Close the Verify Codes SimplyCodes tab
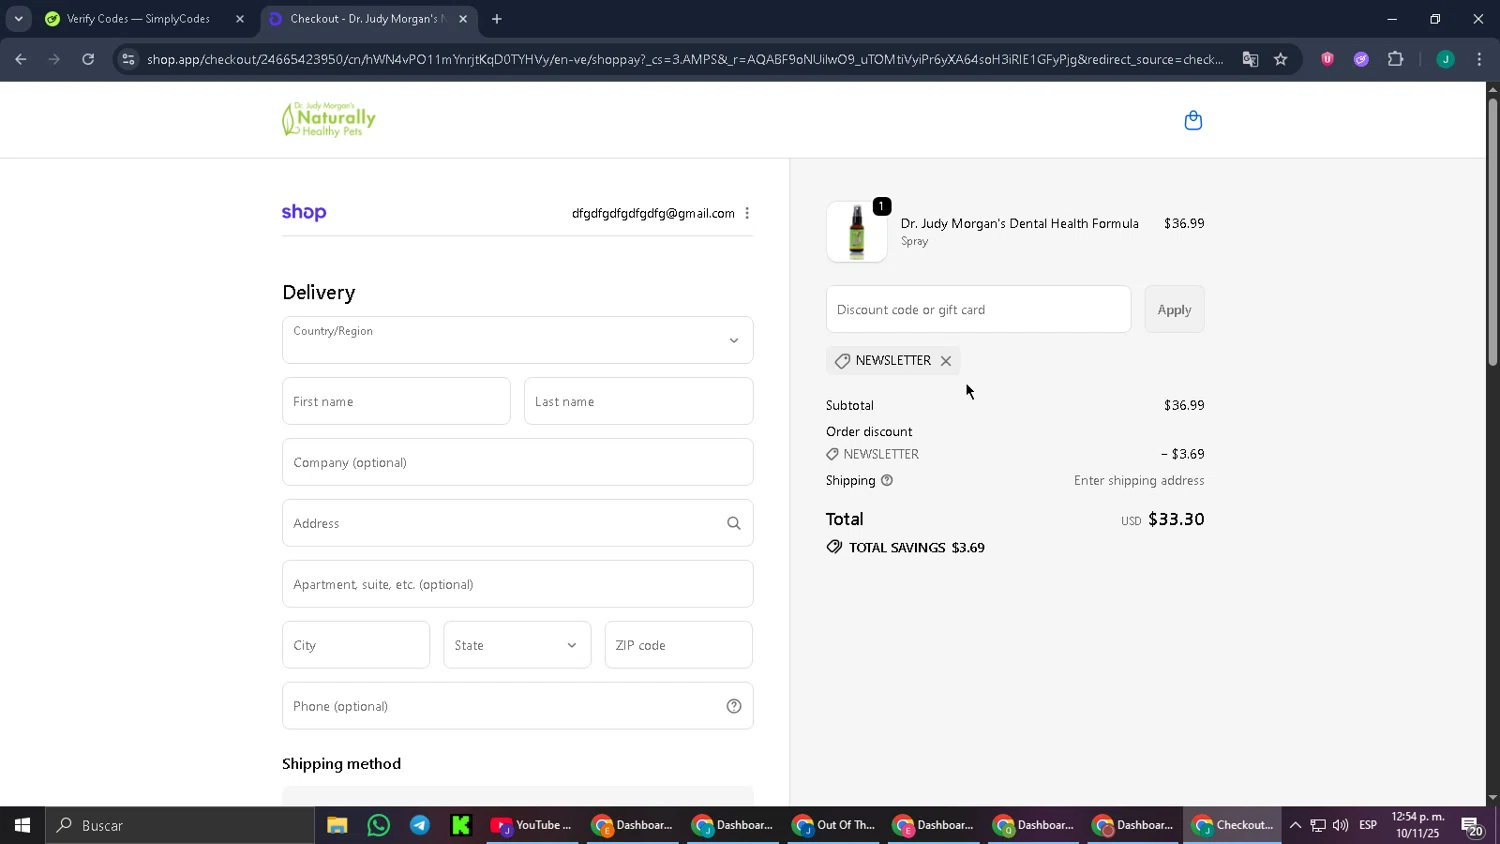This screenshot has width=1500, height=844. [240, 19]
